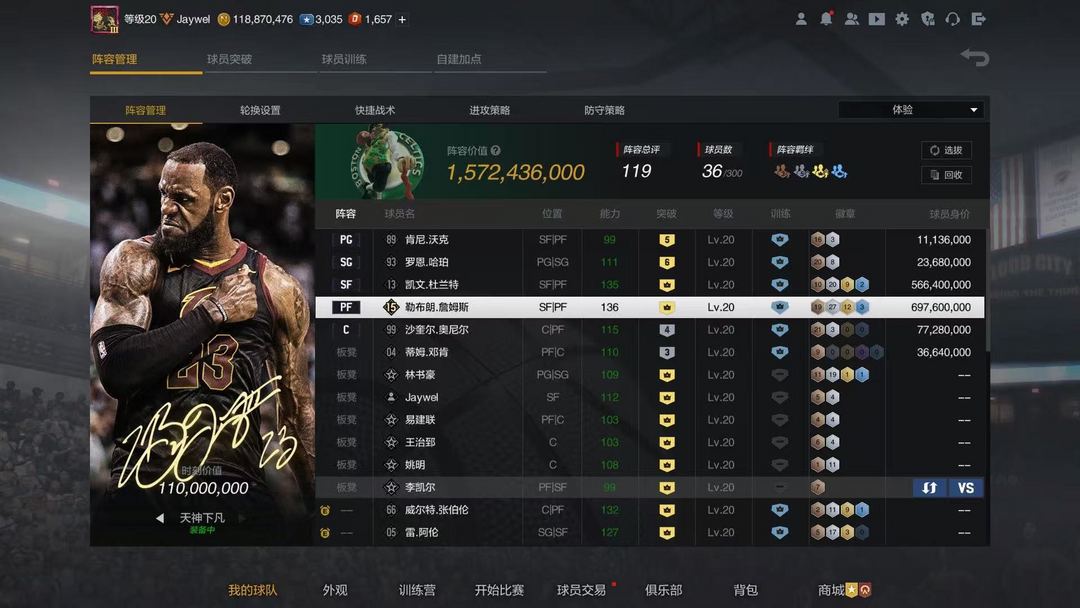This screenshot has height=608, width=1080.
Task: Expand the 体验 dropdown
Action: coord(911,109)
